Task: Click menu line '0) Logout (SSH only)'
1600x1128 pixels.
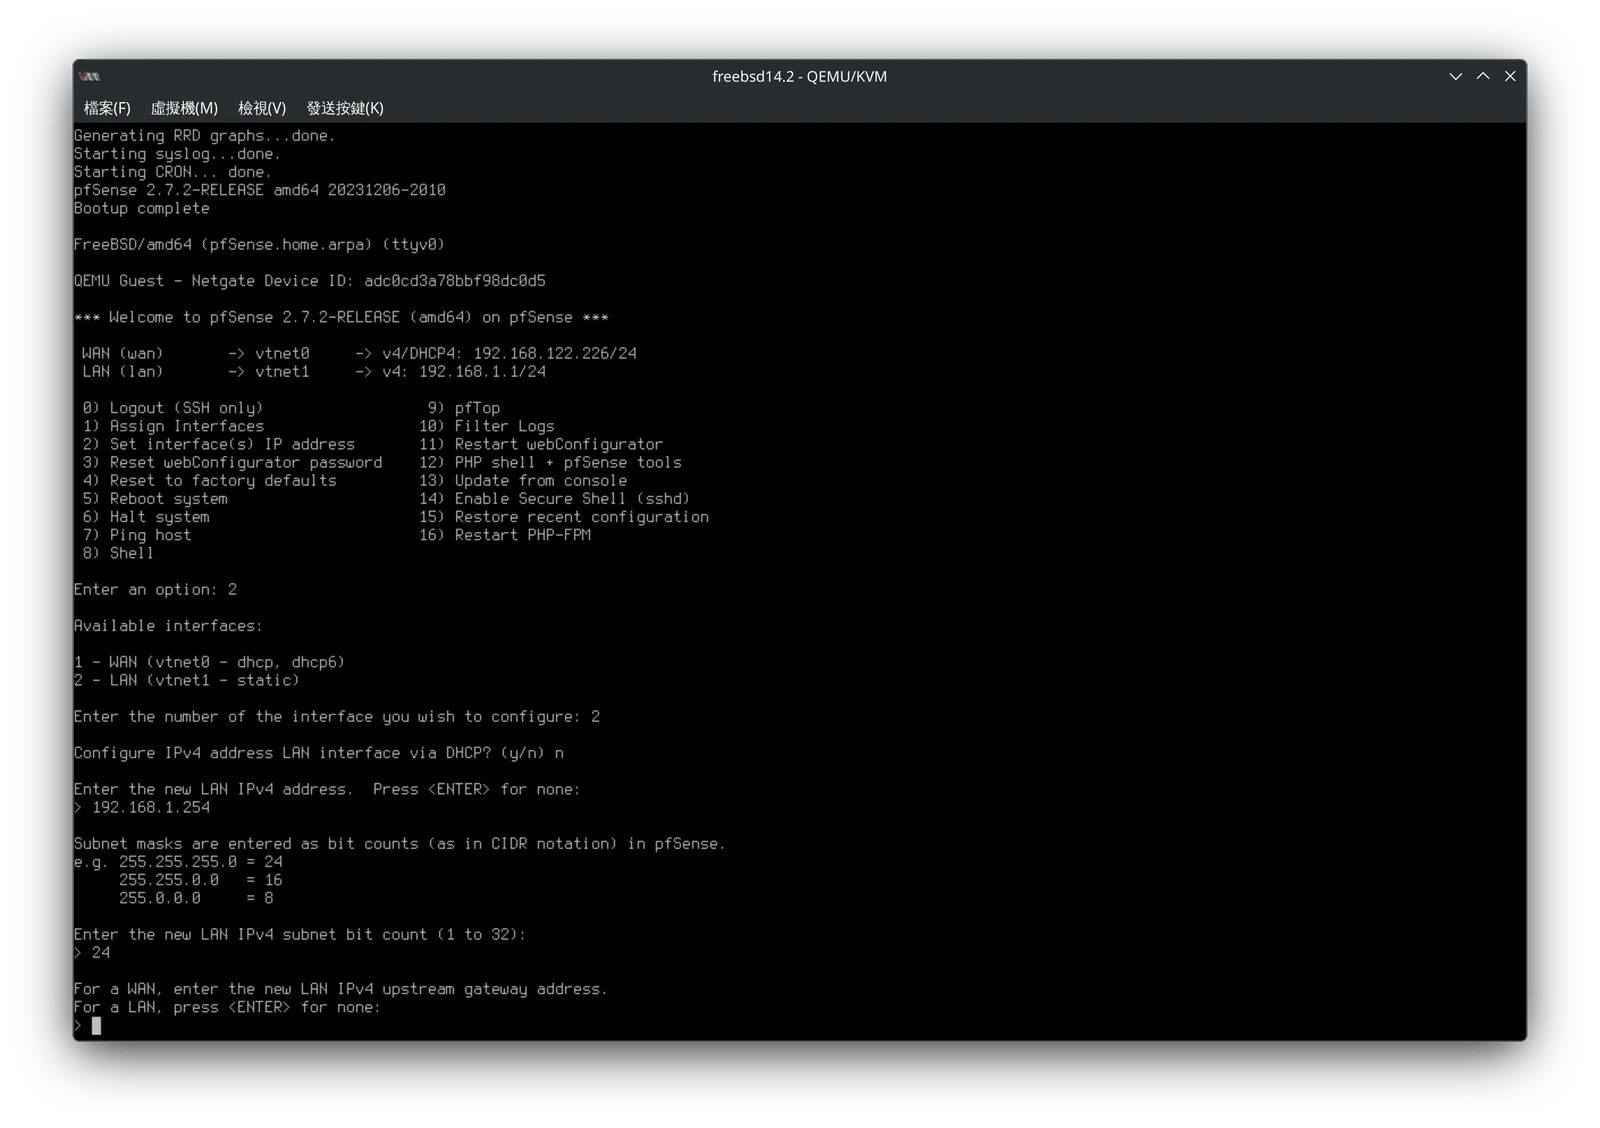Action: 173,408
